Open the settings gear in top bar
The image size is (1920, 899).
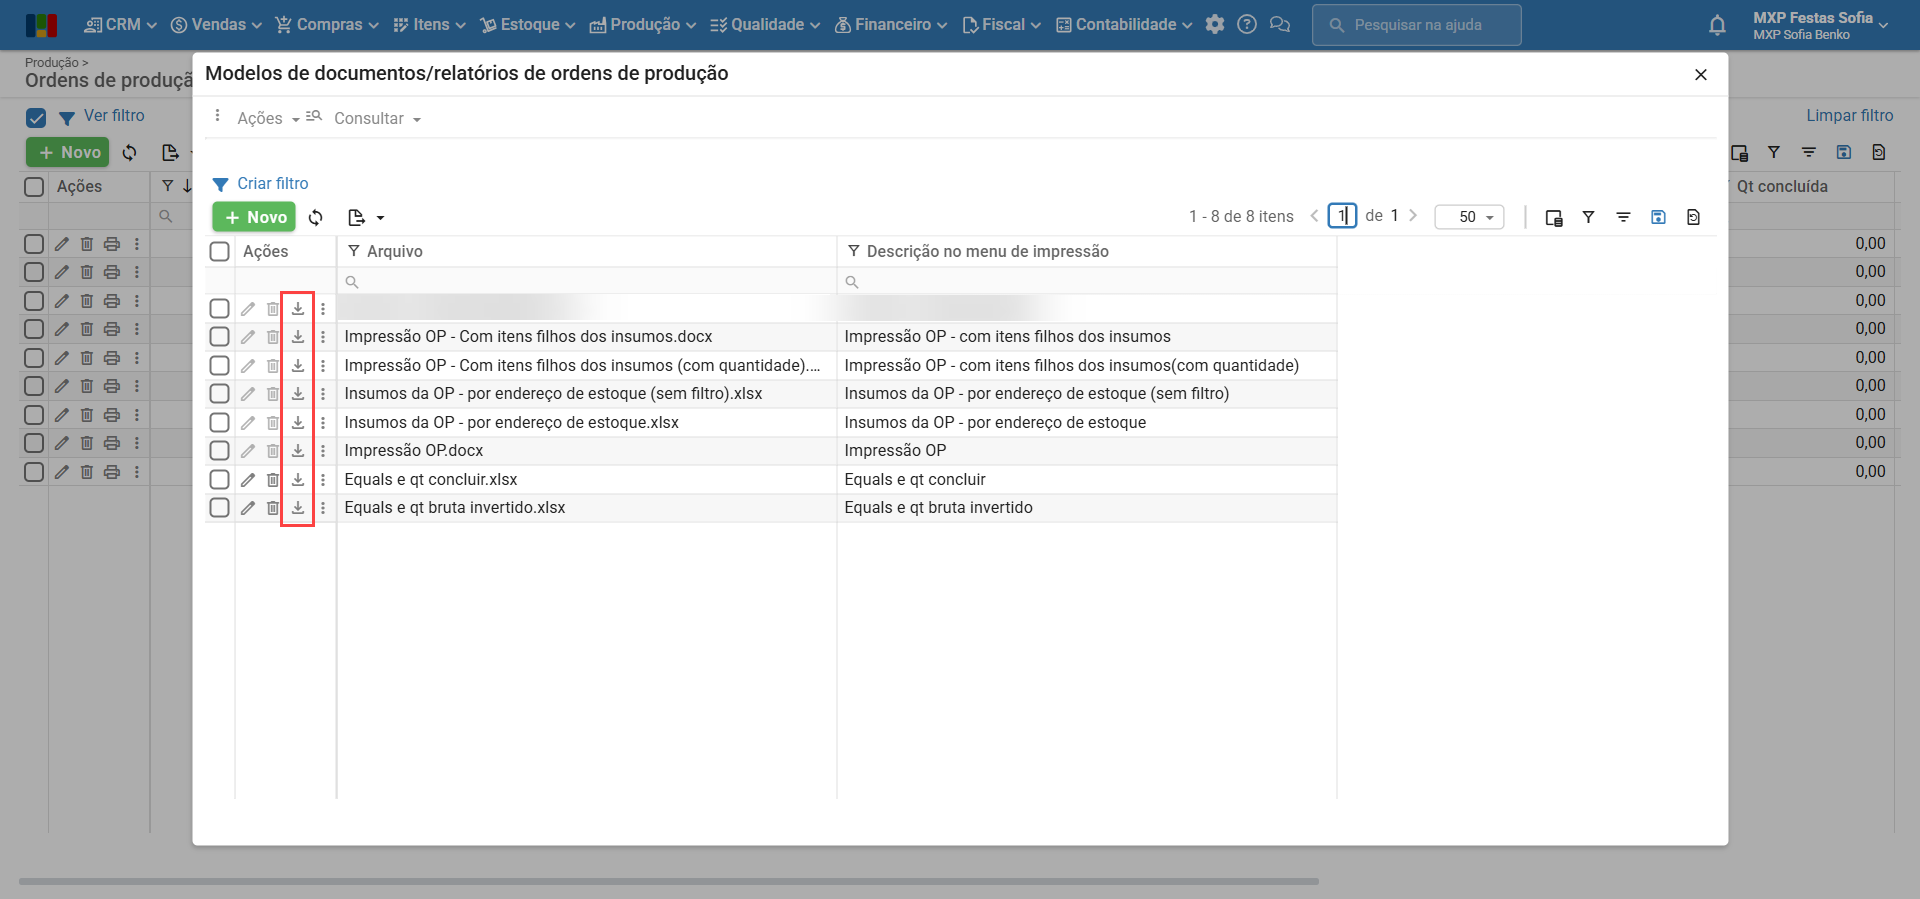pyautogui.click(x=1215, y=25)
